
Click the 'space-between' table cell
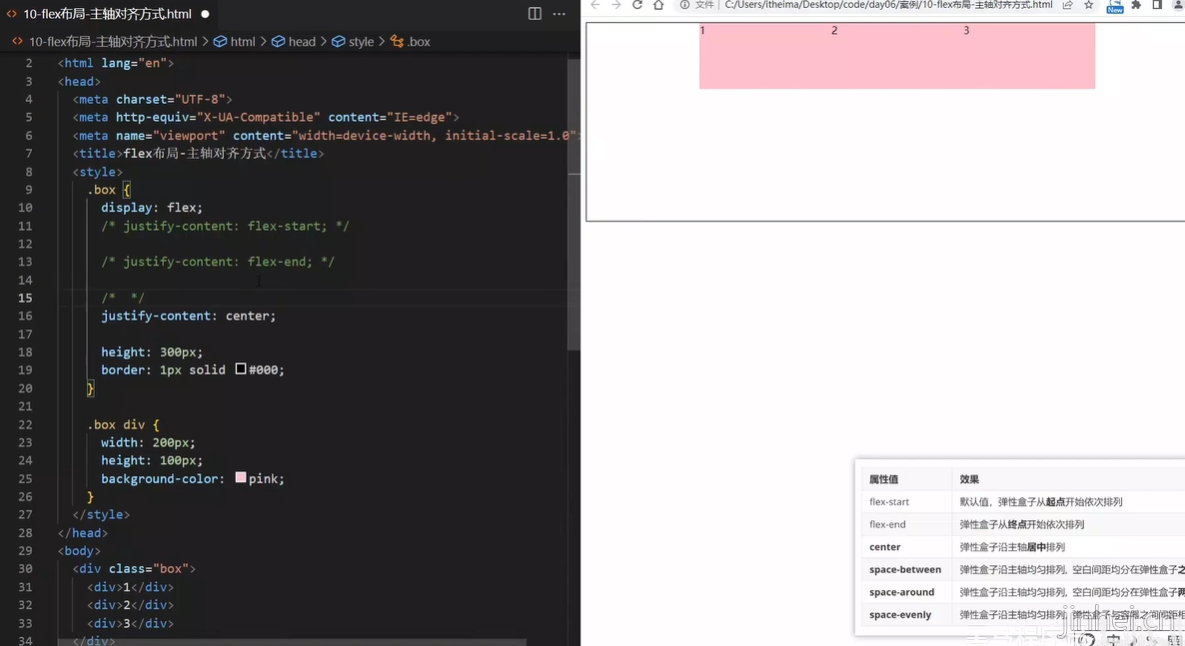tap(905, 570)
